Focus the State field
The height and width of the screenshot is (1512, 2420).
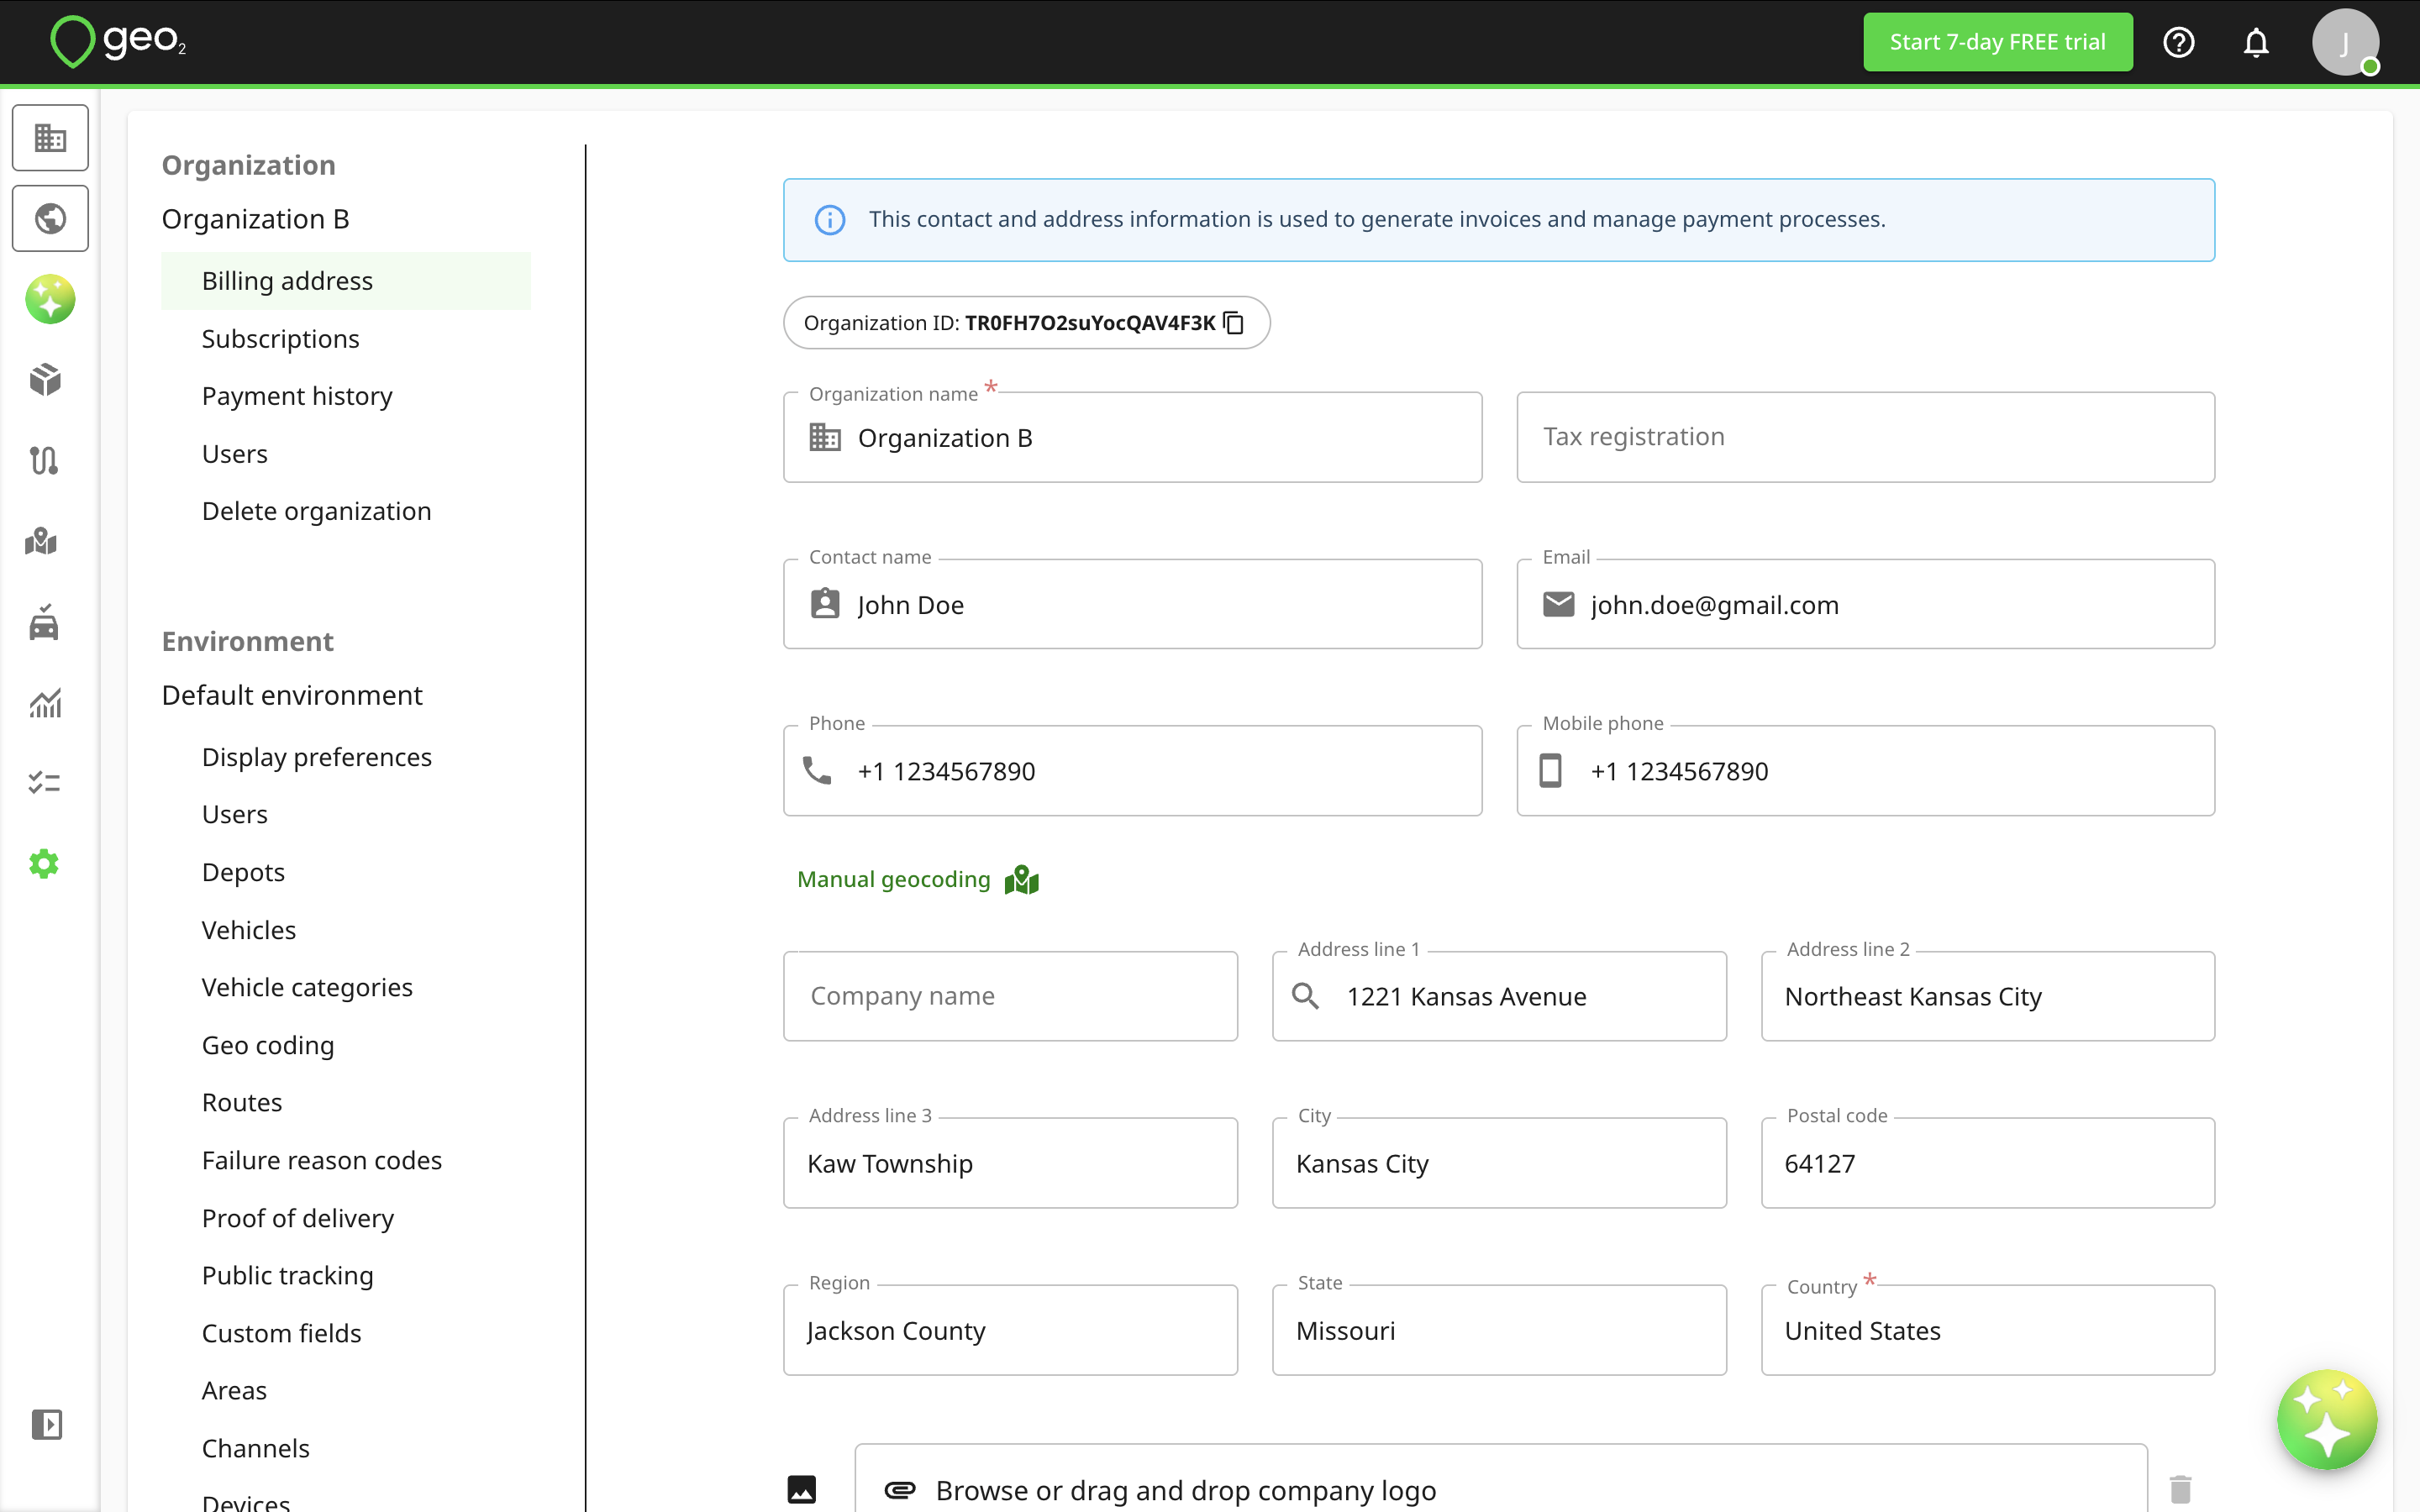pos(1499,1330)
